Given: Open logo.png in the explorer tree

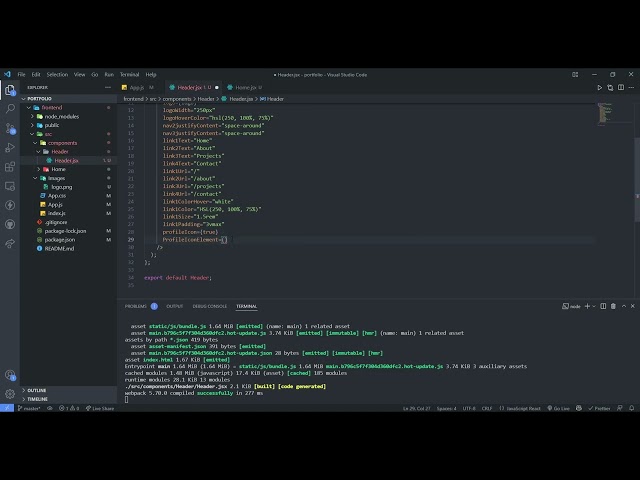Looking at the screenshot, I should tap(62, 187).
